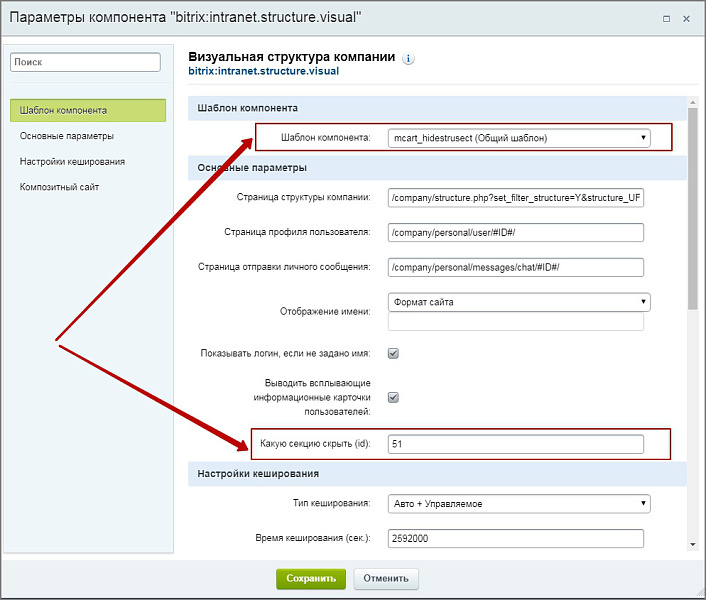Click the info icon beside component title
Image resolution: width=706 pixels, height=600 pixels.
408,59
